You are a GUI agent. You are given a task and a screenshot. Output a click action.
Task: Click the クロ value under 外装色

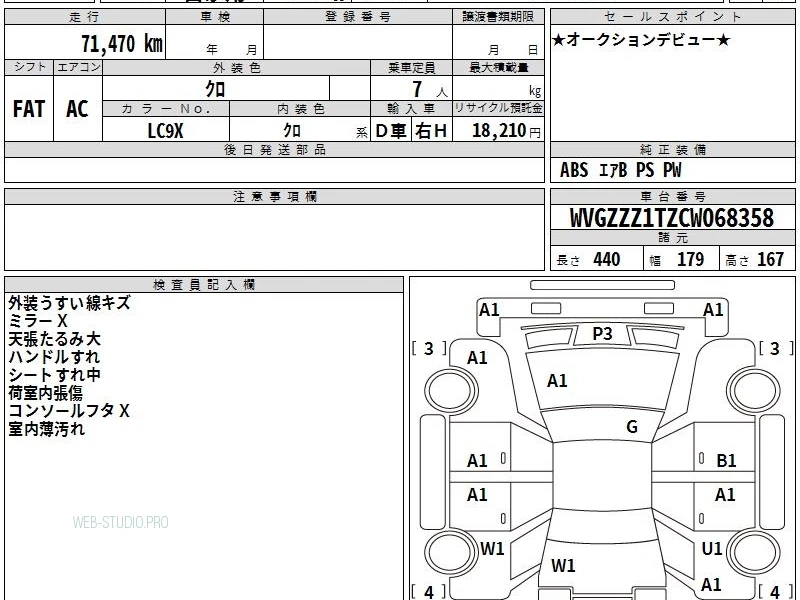click(215, 89)
